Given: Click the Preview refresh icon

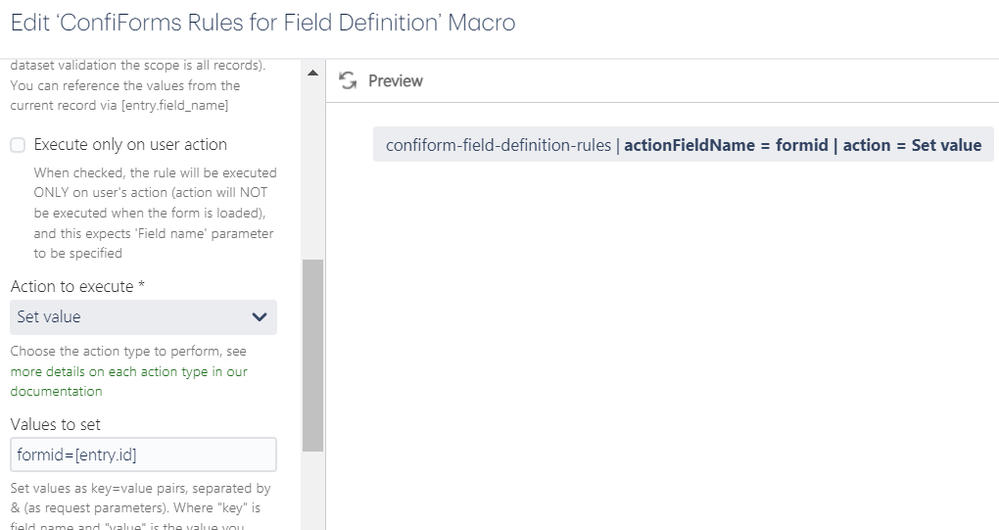Looking at the screenshot, I should [x=348, y=81].
